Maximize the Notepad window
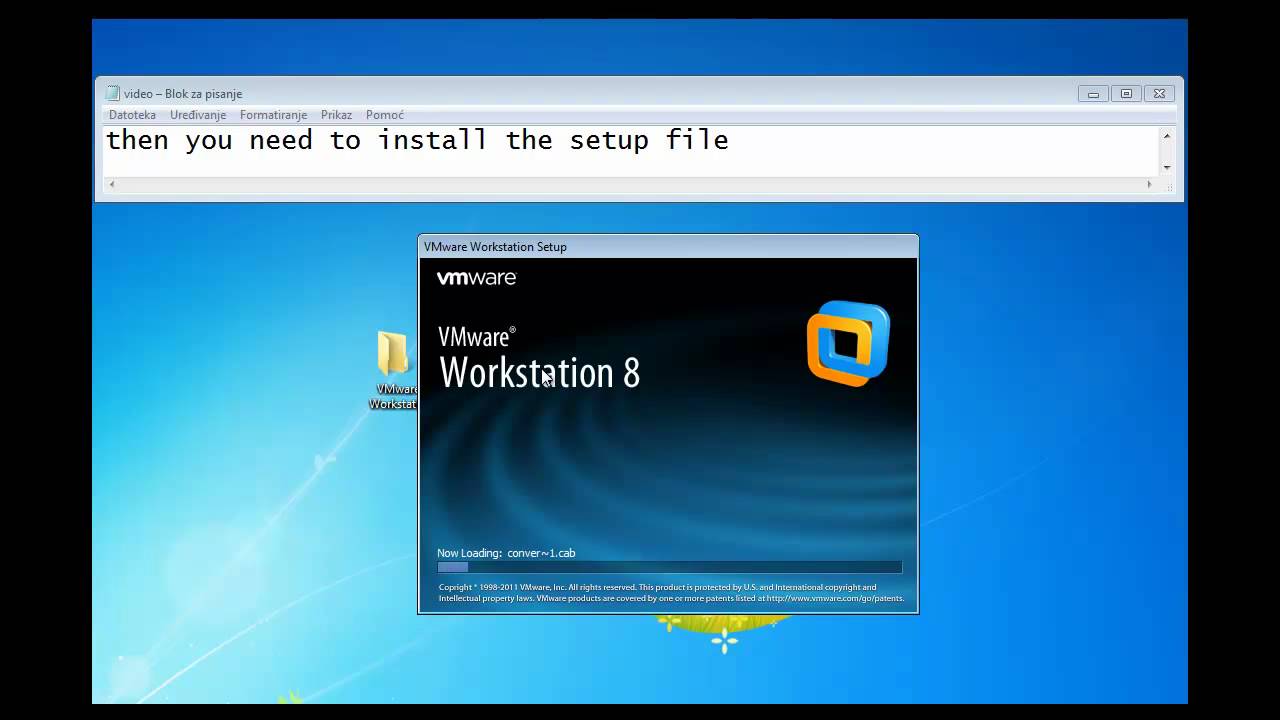Image resolution: width=1280 pixels, height=720 pixels. coord(1126,94)
